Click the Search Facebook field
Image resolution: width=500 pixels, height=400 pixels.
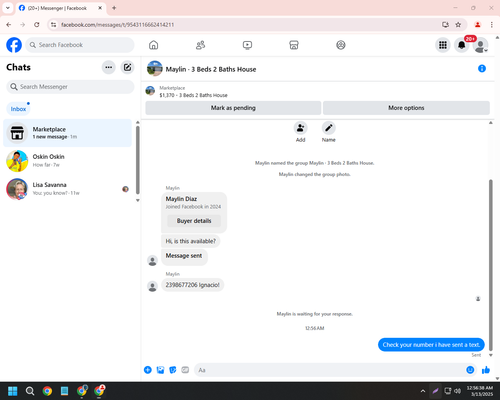point(80,45)
